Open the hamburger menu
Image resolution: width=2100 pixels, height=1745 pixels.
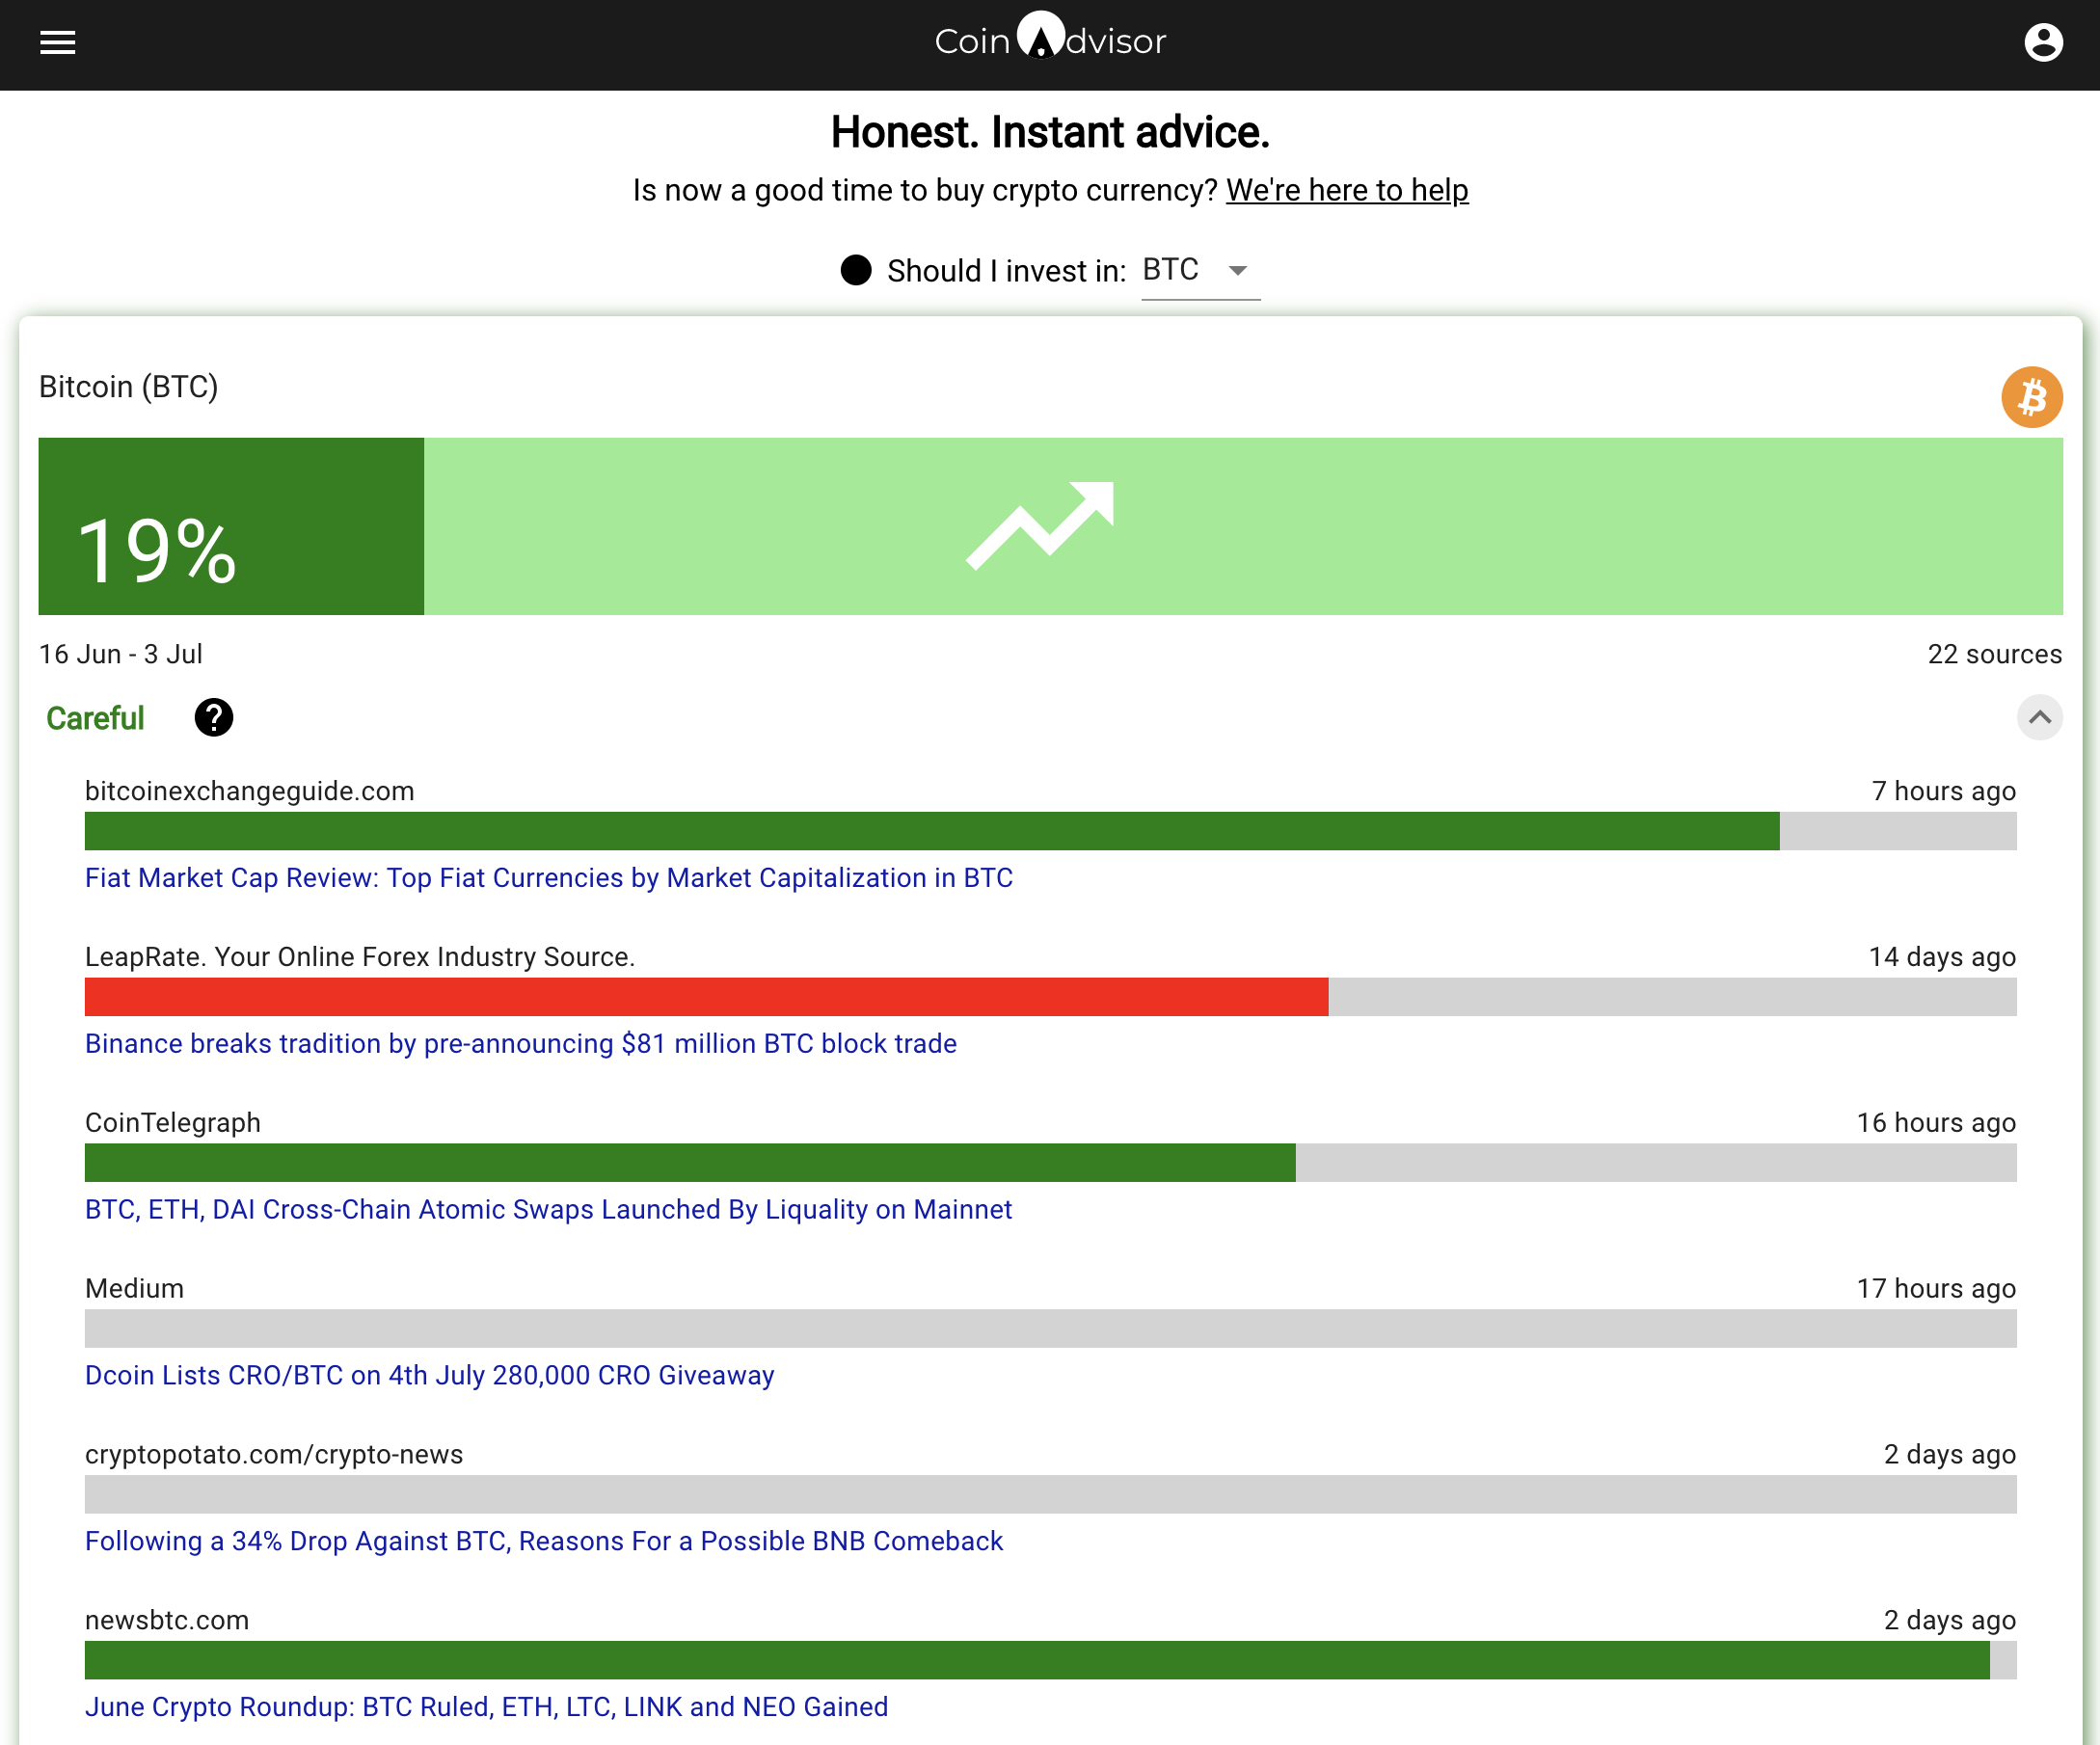click(57, 42)
